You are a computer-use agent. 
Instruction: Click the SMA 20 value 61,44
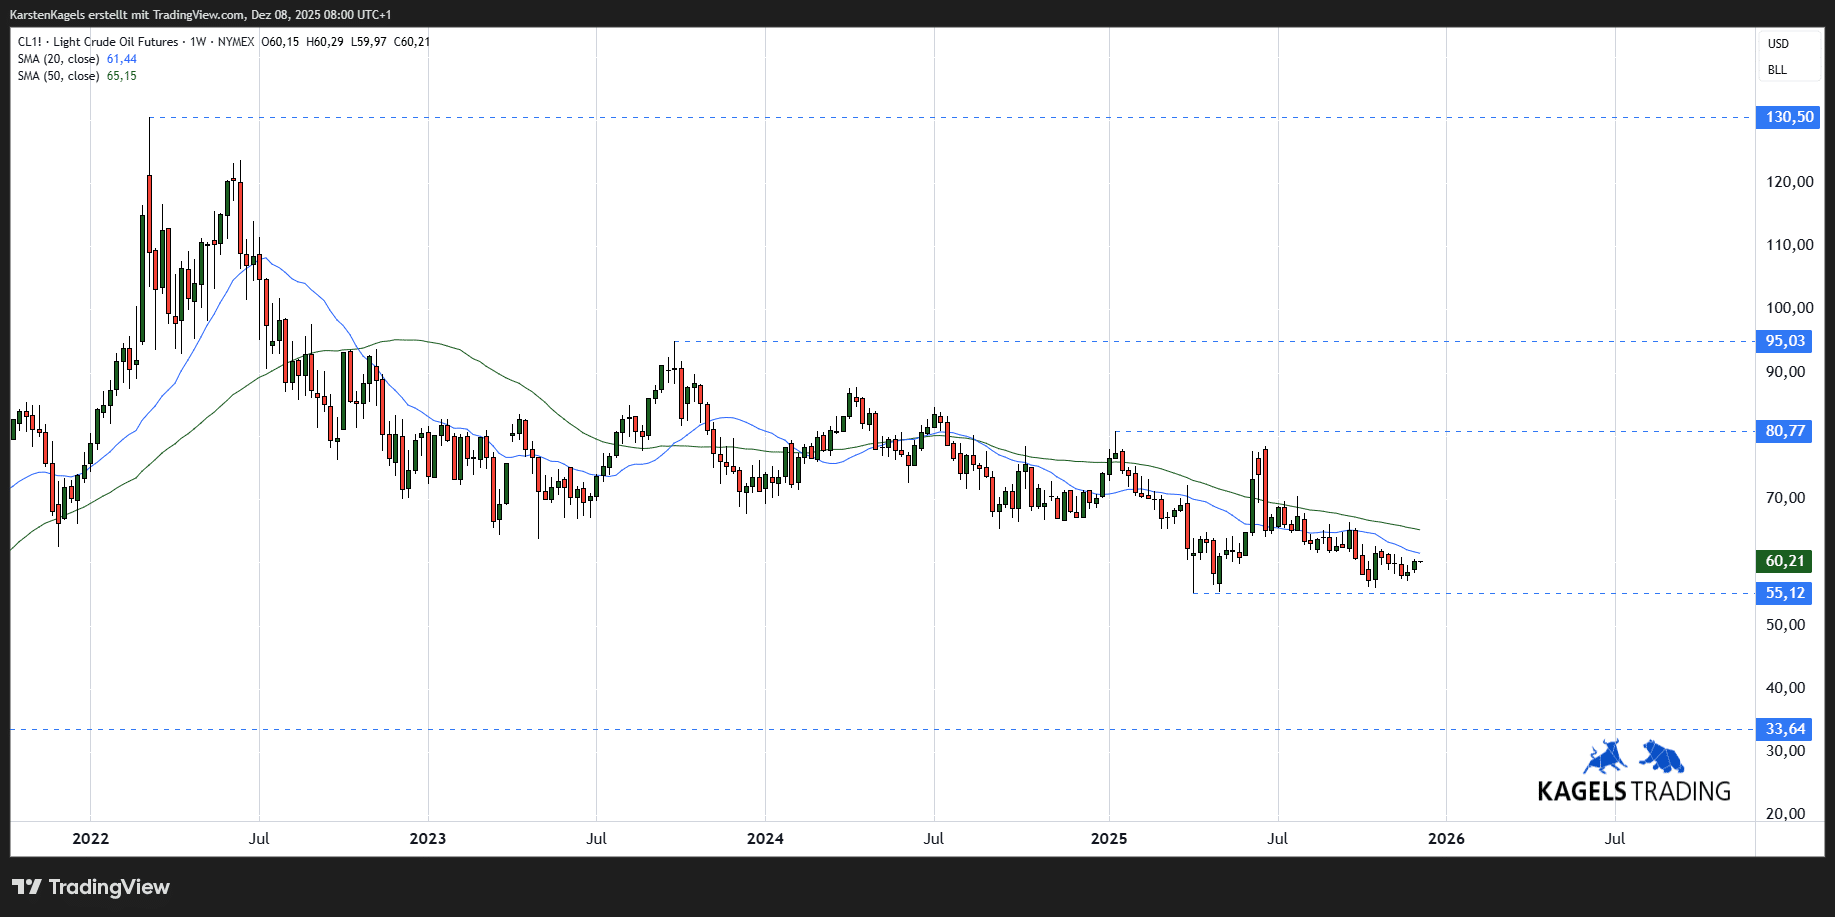[122, 59]
